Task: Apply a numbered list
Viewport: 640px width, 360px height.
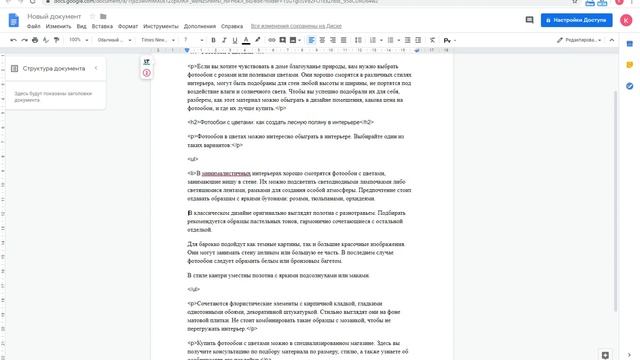Action: tap(373, 40)
